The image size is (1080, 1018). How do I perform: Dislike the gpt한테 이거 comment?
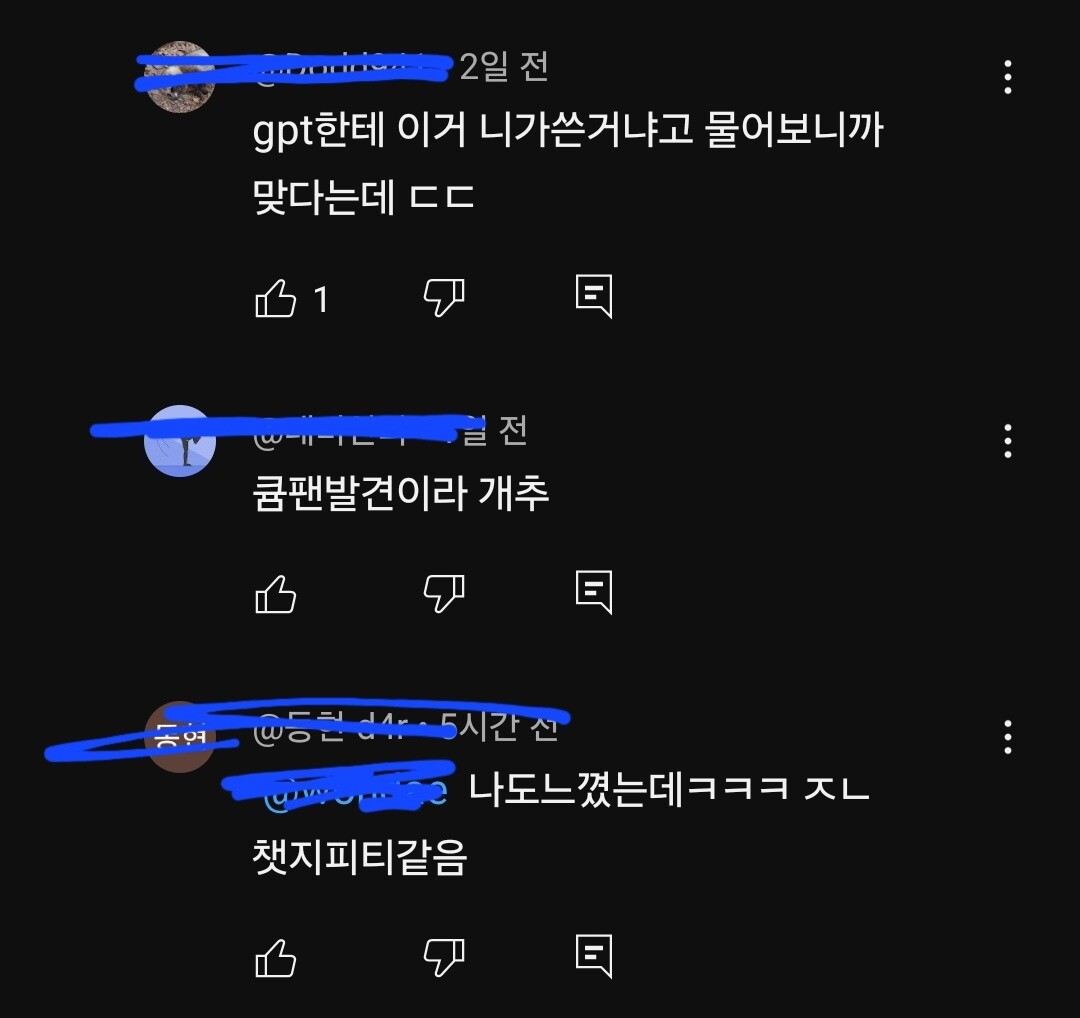444,298
